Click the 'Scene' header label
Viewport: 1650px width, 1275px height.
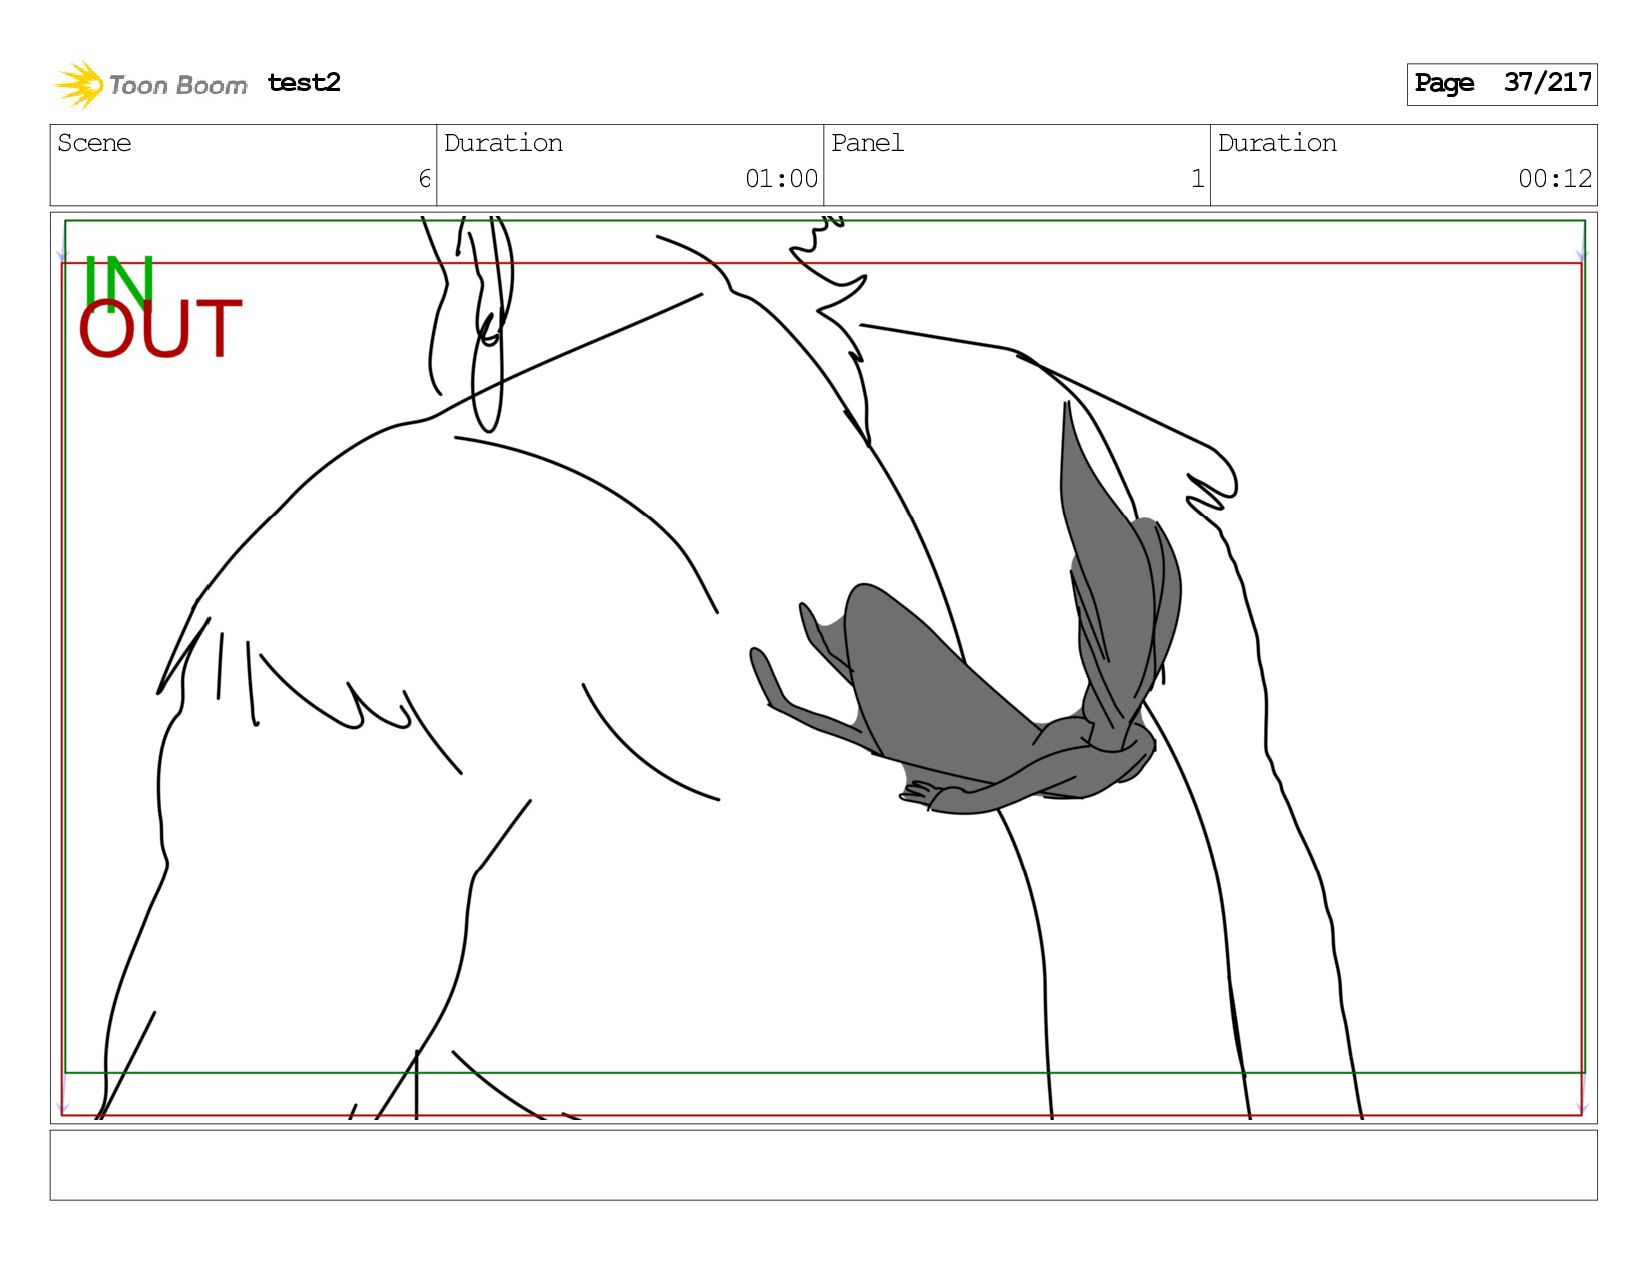point(94,143)
